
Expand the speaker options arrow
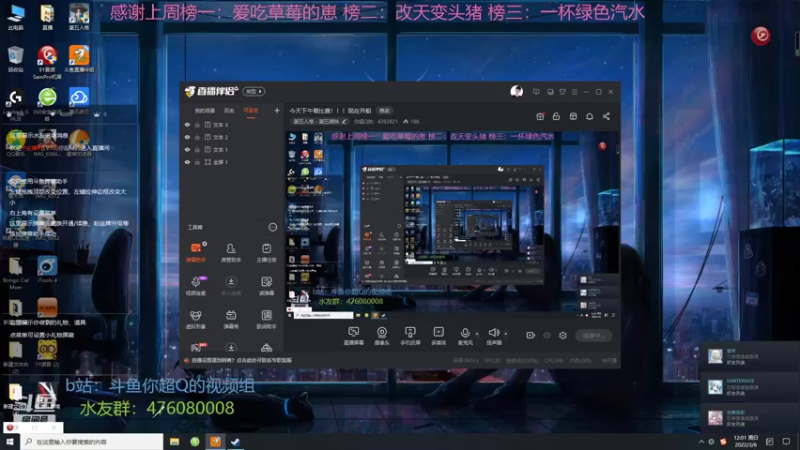pos(506,334)
